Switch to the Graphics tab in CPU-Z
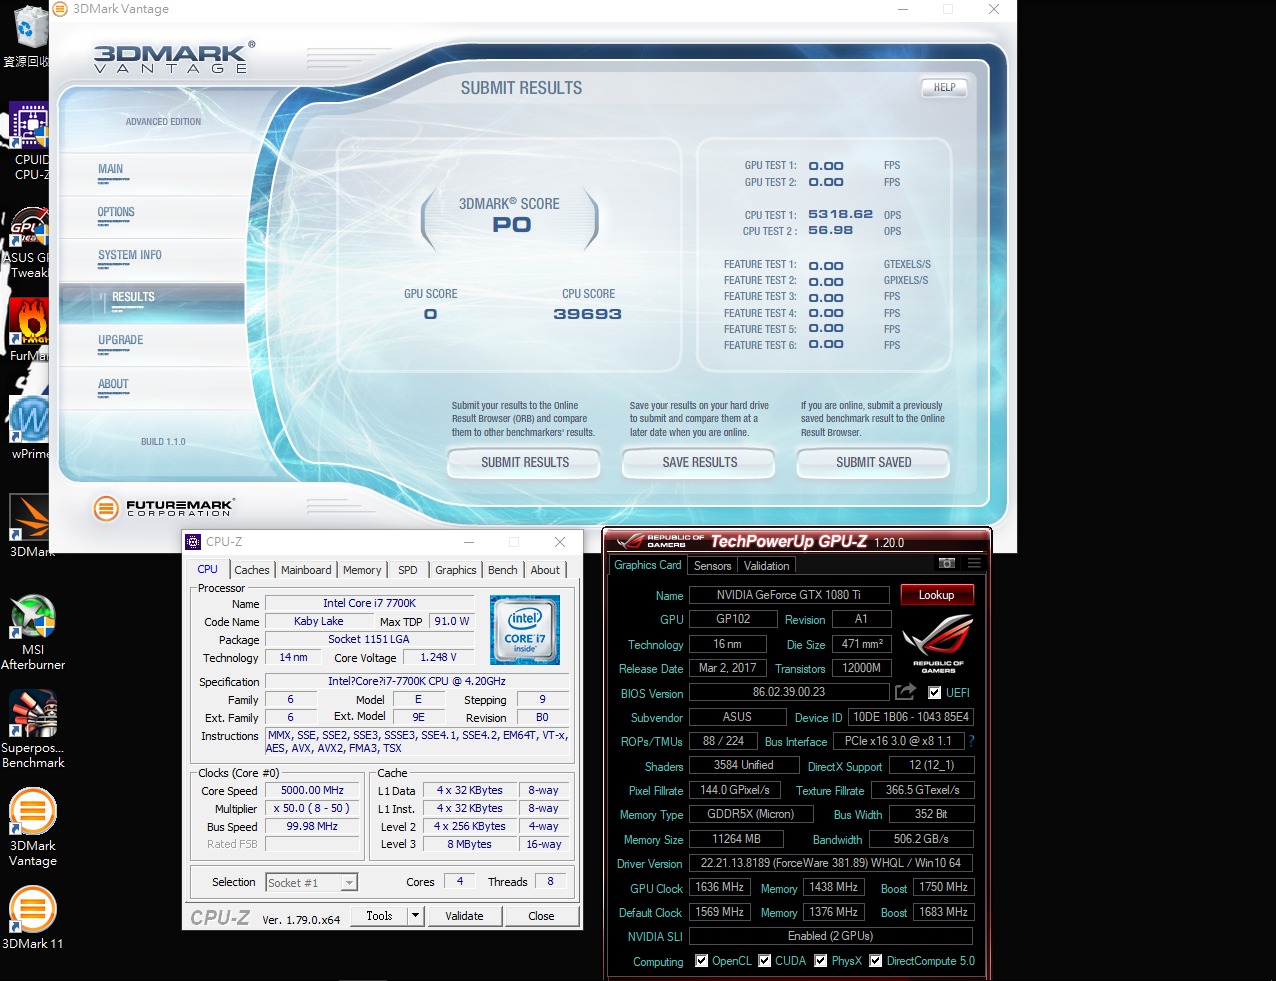Screen dimensions: 1276x981 (x=456, y=570)
